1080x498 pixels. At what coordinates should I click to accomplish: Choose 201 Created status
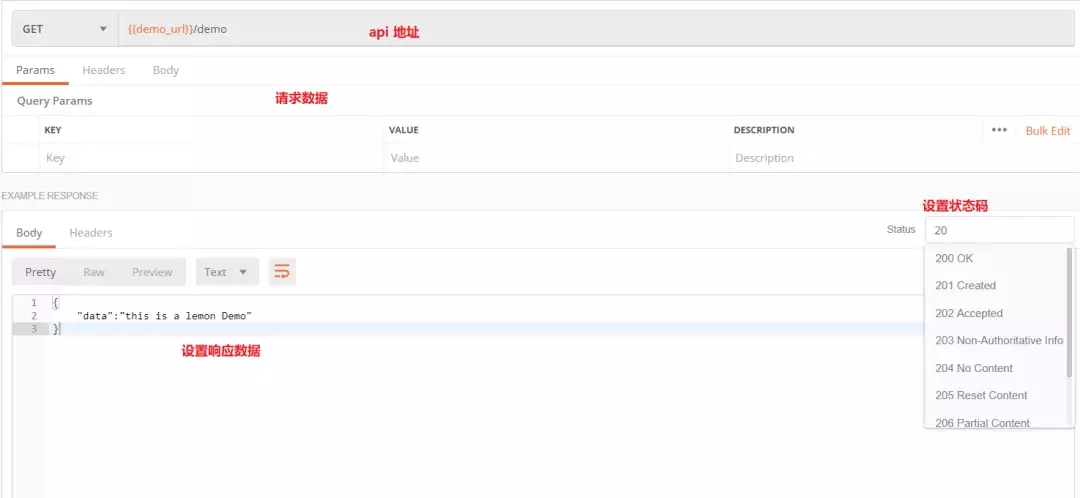point(995,285)
